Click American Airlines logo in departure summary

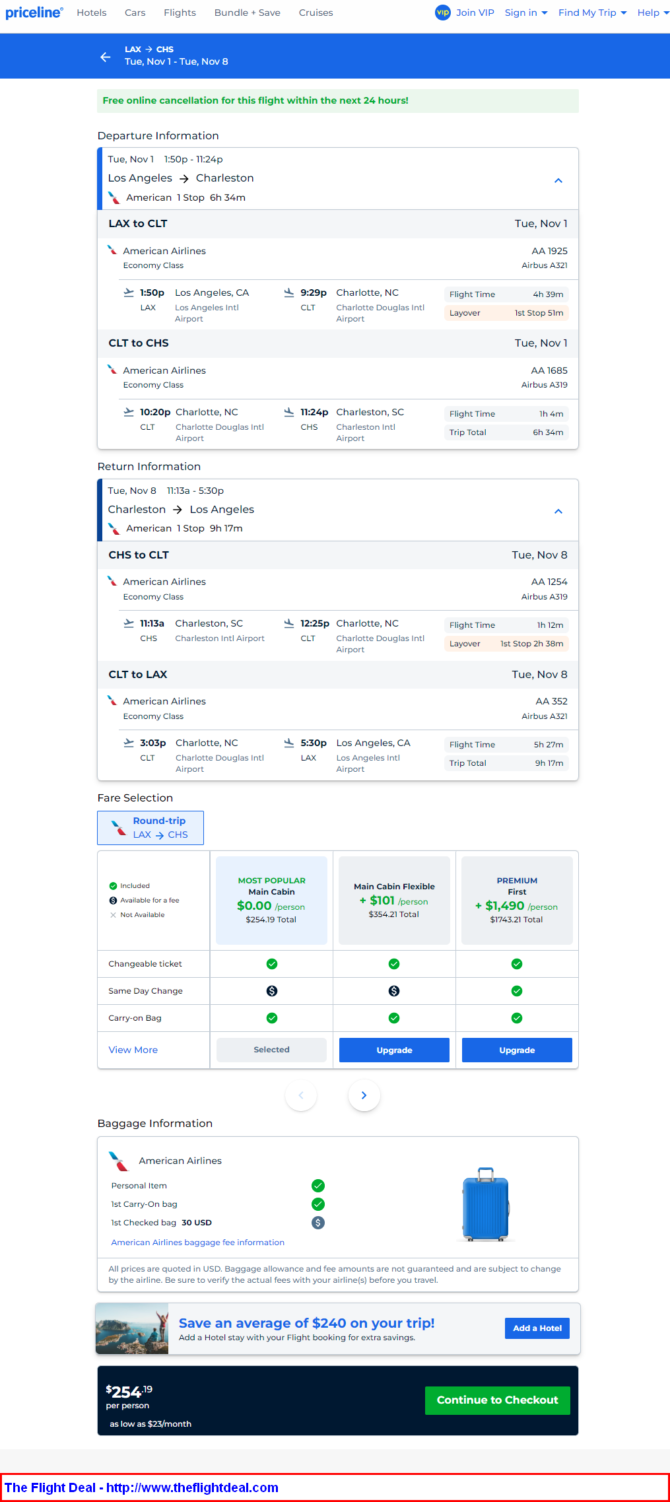(115, 197)
